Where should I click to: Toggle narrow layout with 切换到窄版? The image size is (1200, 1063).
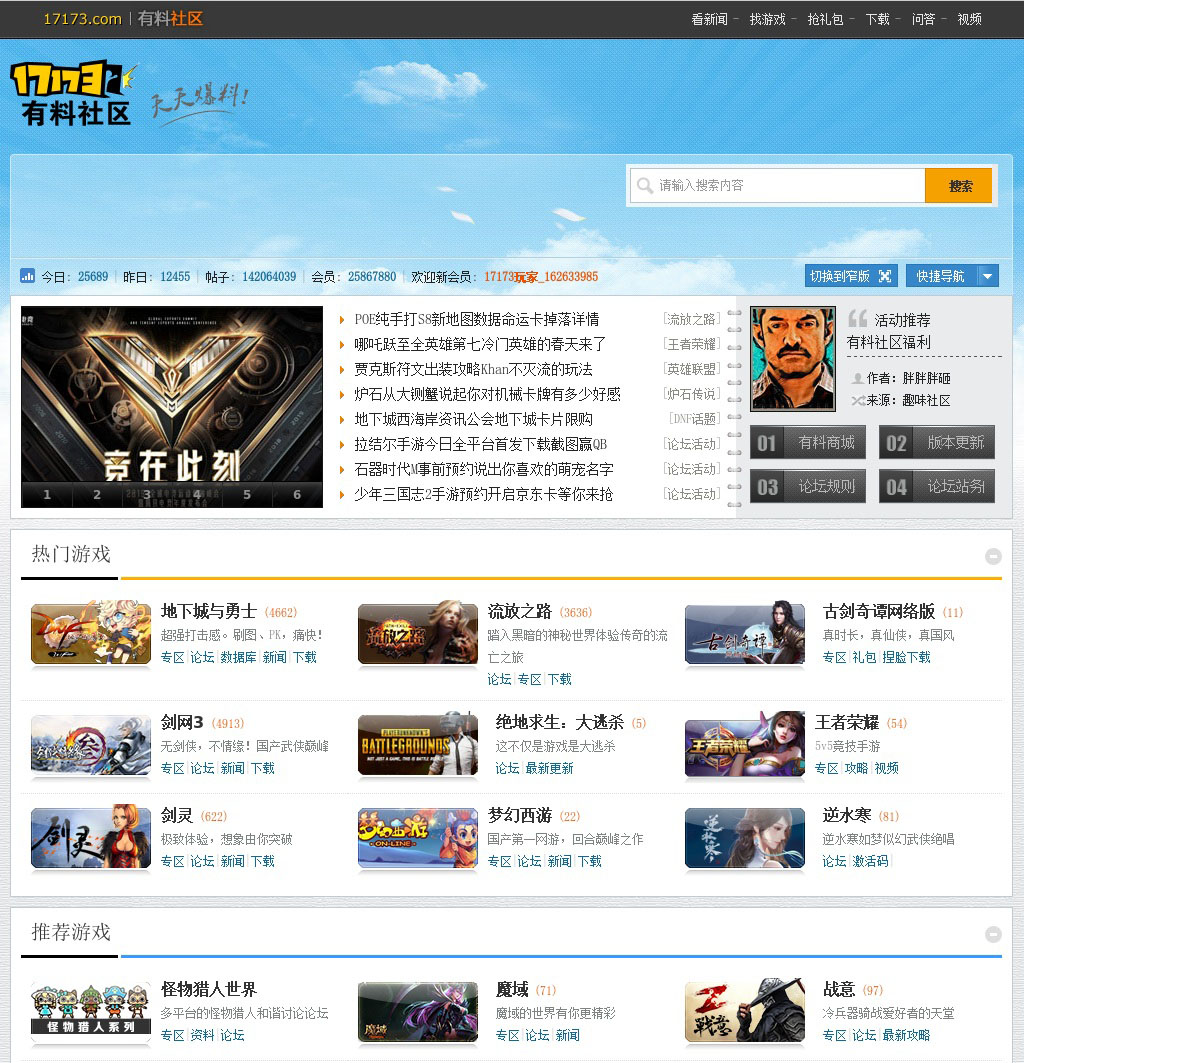pyautogui.click(x=851, y=276)
